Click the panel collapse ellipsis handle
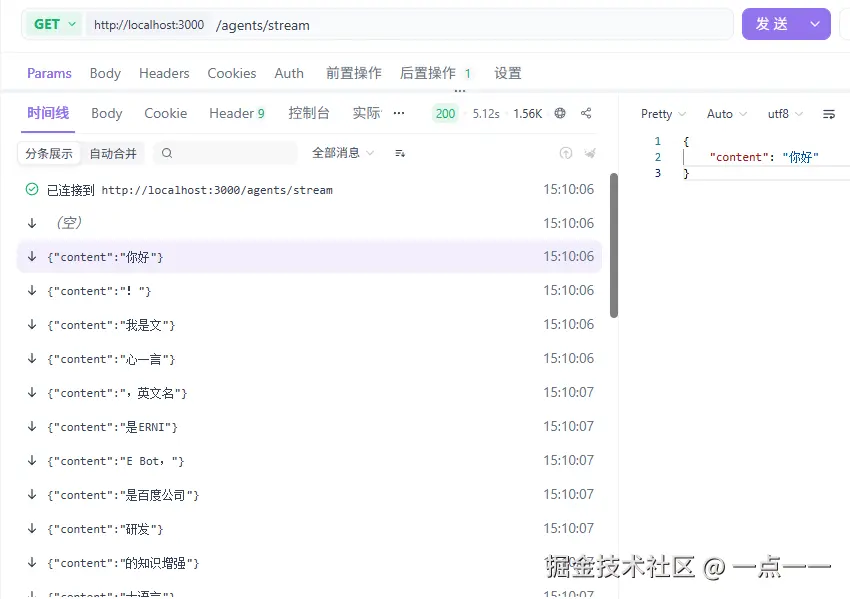The height and width of the screenshot is (599, 850). (460, 91)
